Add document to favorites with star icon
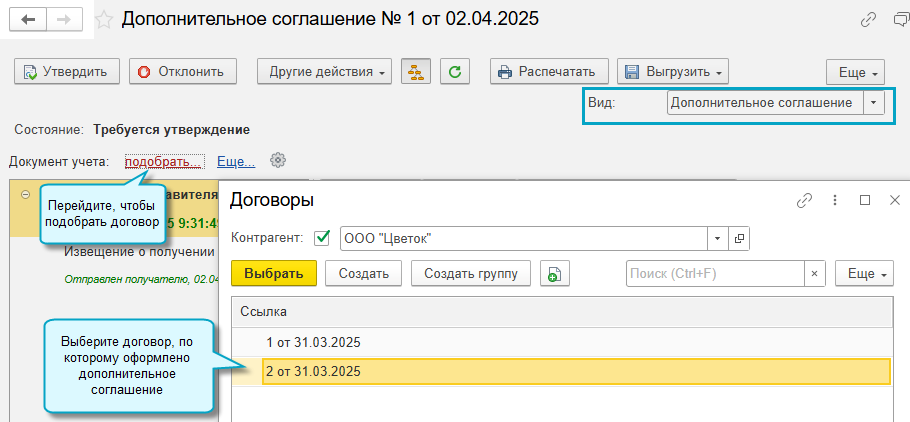Image resolution: width=910 pixels, height=422 pixels. coord(103,20)
